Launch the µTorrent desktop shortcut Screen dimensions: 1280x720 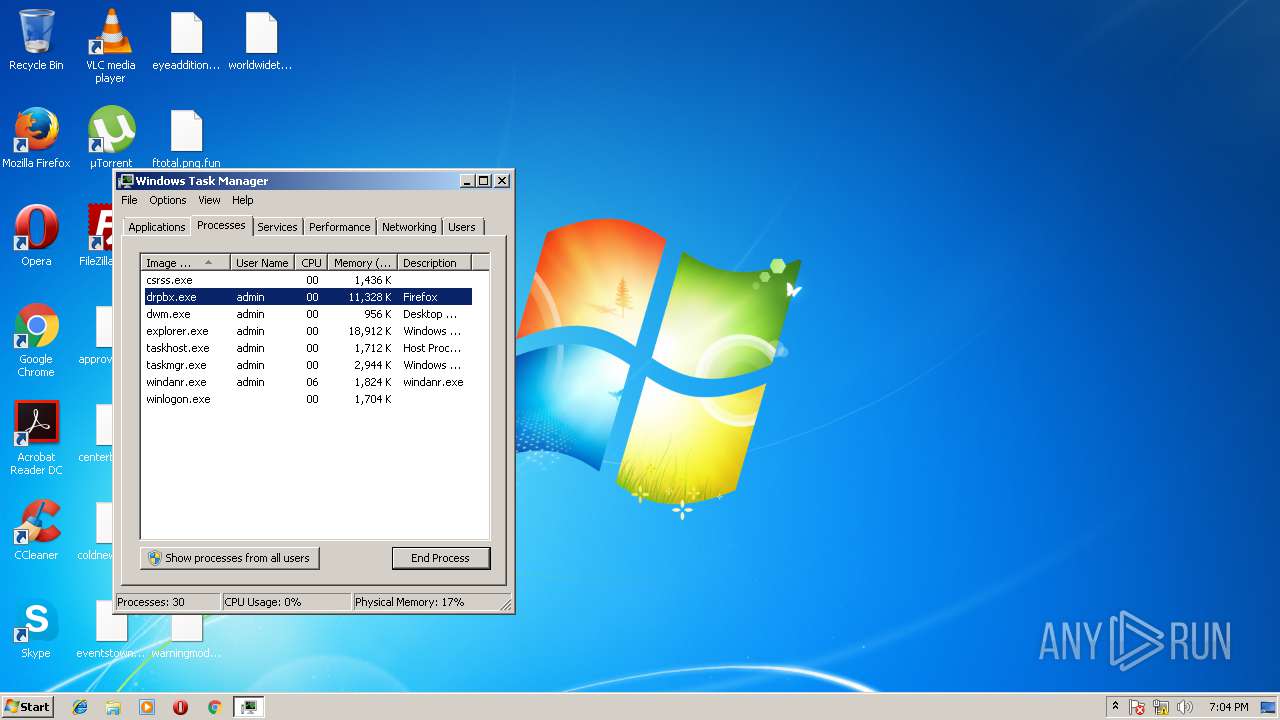111,138
